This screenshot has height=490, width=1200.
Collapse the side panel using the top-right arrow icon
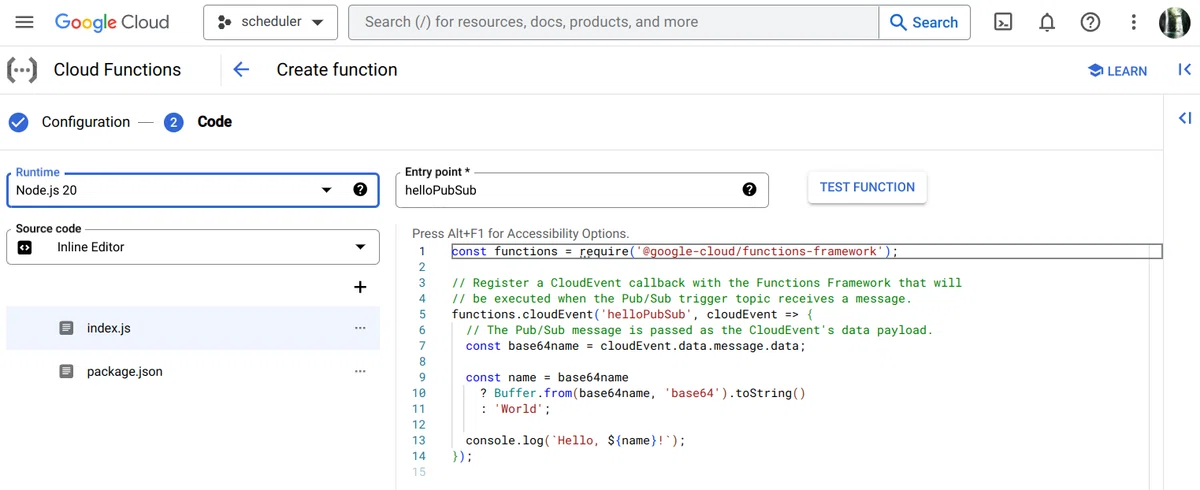1184,69
